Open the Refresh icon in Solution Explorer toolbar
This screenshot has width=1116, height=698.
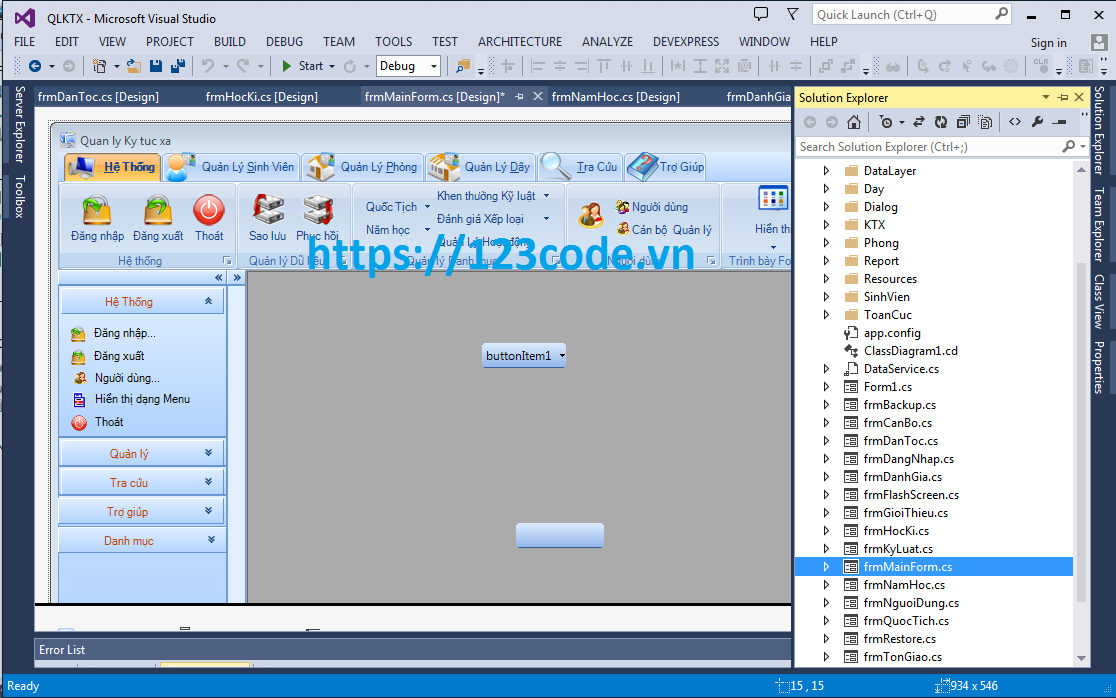[942, 121]
